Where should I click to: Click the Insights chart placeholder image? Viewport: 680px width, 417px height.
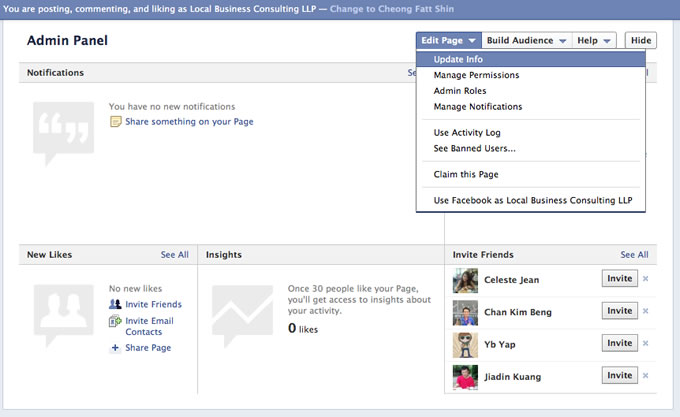(x=242, y=316)
